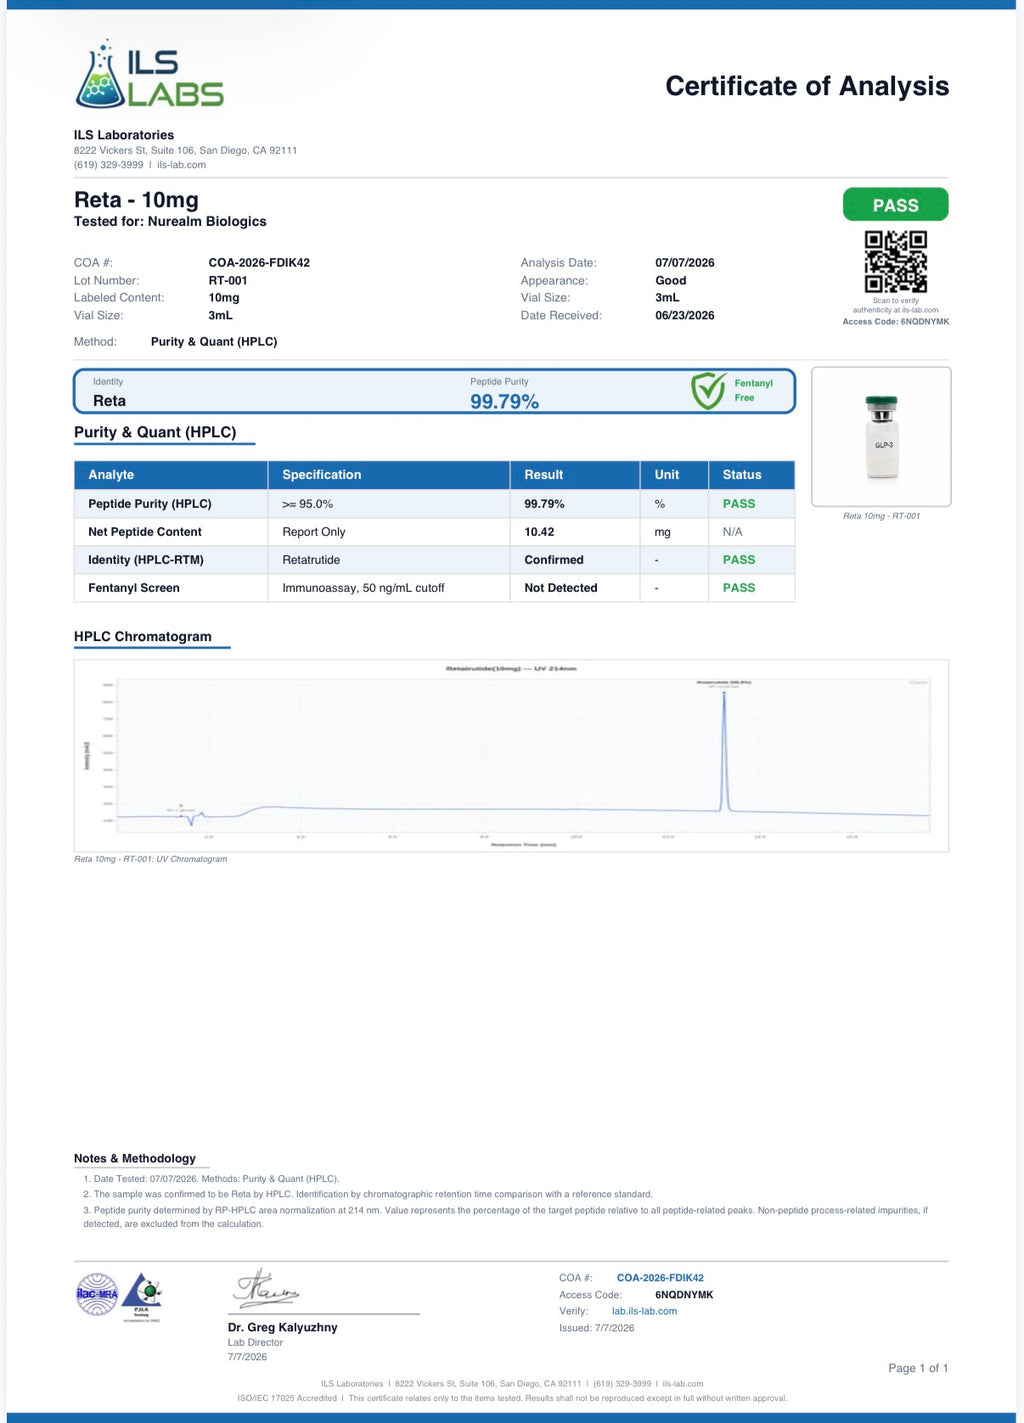Click the Peptide Purity 99.79% value
The height and width of the screenshot is (1423, 1024).
coord(504,402)
